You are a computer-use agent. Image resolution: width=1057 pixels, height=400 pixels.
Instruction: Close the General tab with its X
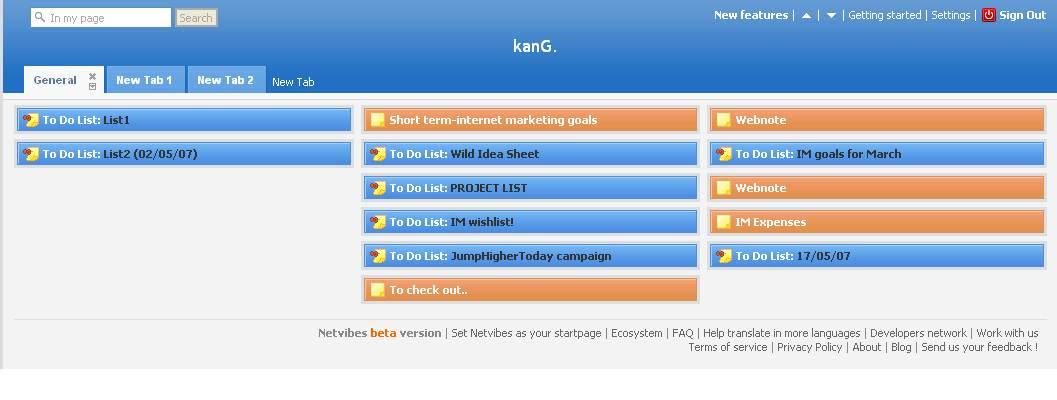tap(92, 76)
